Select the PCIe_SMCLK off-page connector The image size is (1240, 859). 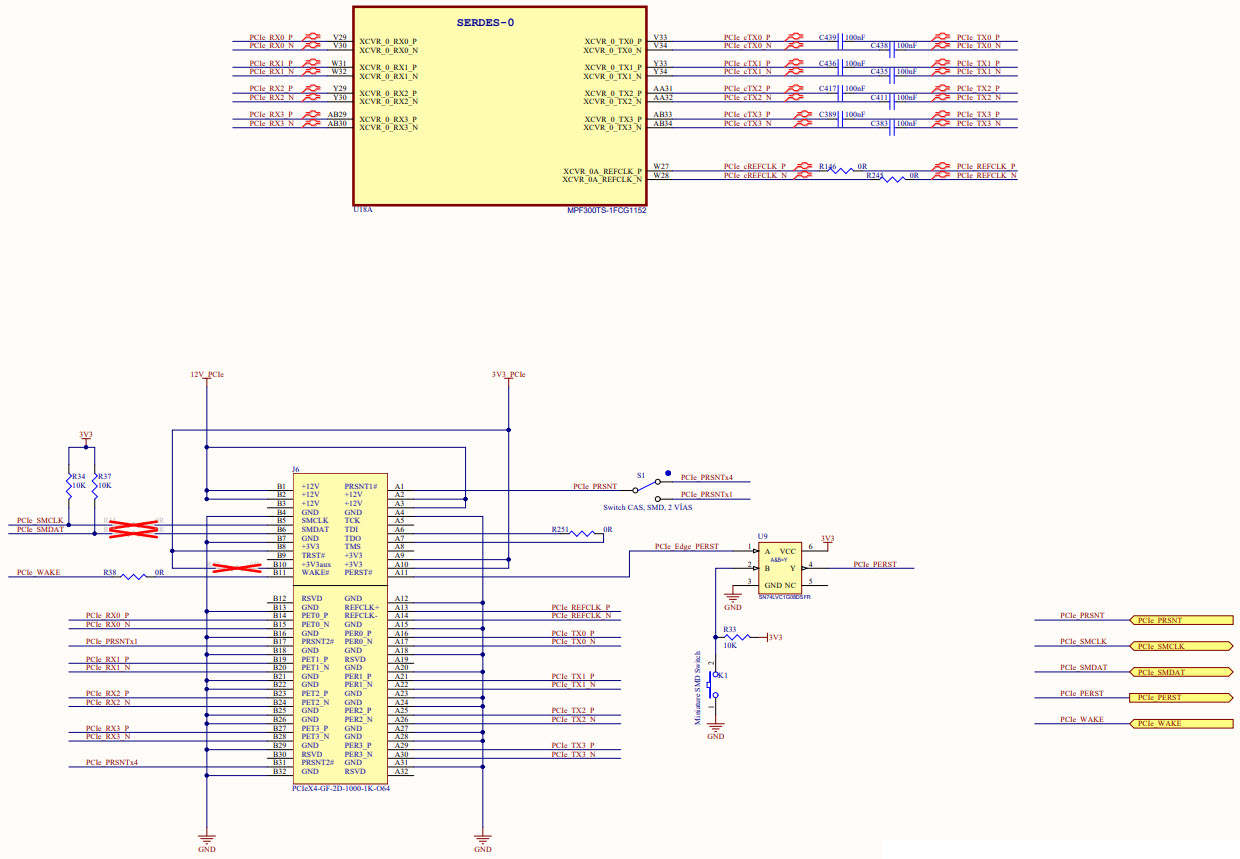click(1180, 647)
